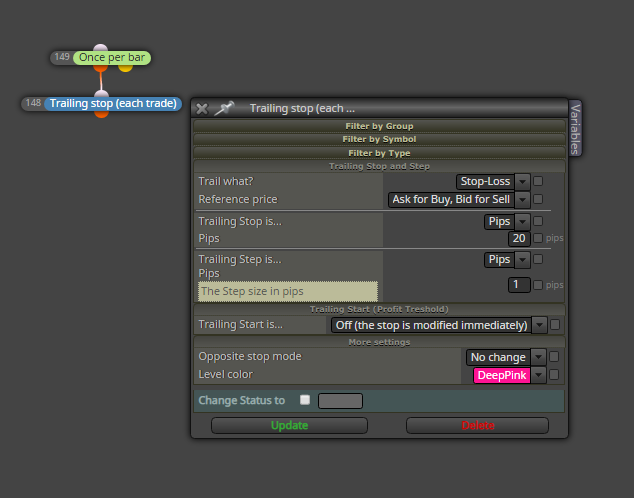
Task: Collapse the More settings section
Action: (379, 342)
